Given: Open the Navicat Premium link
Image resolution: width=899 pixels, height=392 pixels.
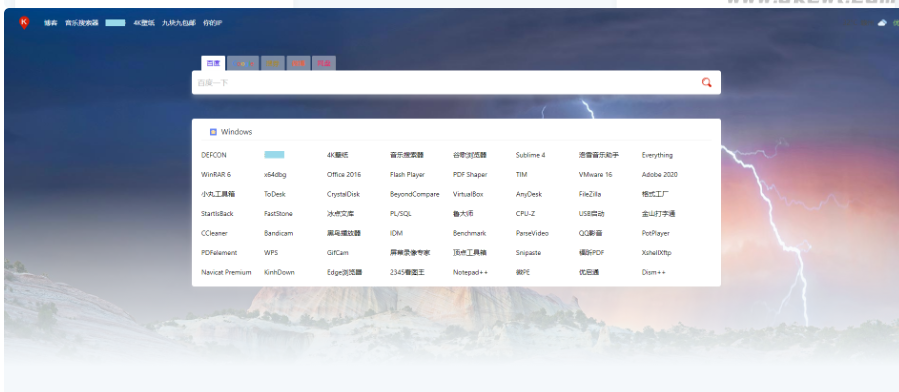Looking at the screenshot, I should coord(226,272).
